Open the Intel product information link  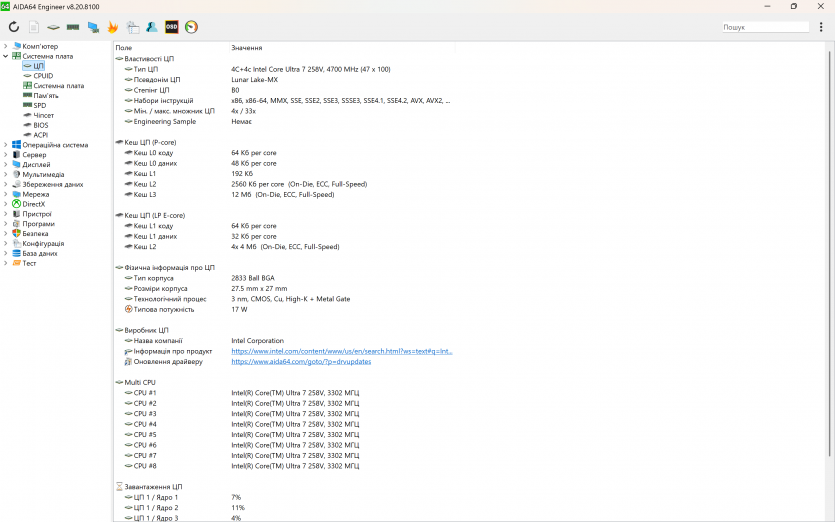[x=341, y=351]
